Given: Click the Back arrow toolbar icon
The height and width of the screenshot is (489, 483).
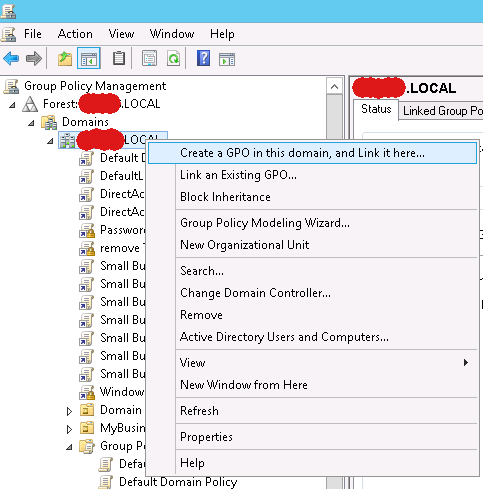Looking at the screenshot, I should [x=11, y=59].
